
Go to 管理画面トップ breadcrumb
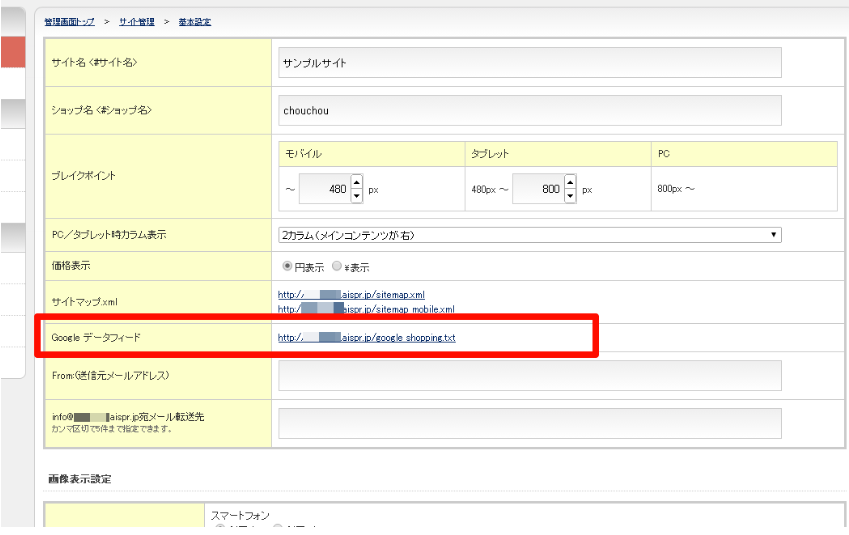coord(69,21)
